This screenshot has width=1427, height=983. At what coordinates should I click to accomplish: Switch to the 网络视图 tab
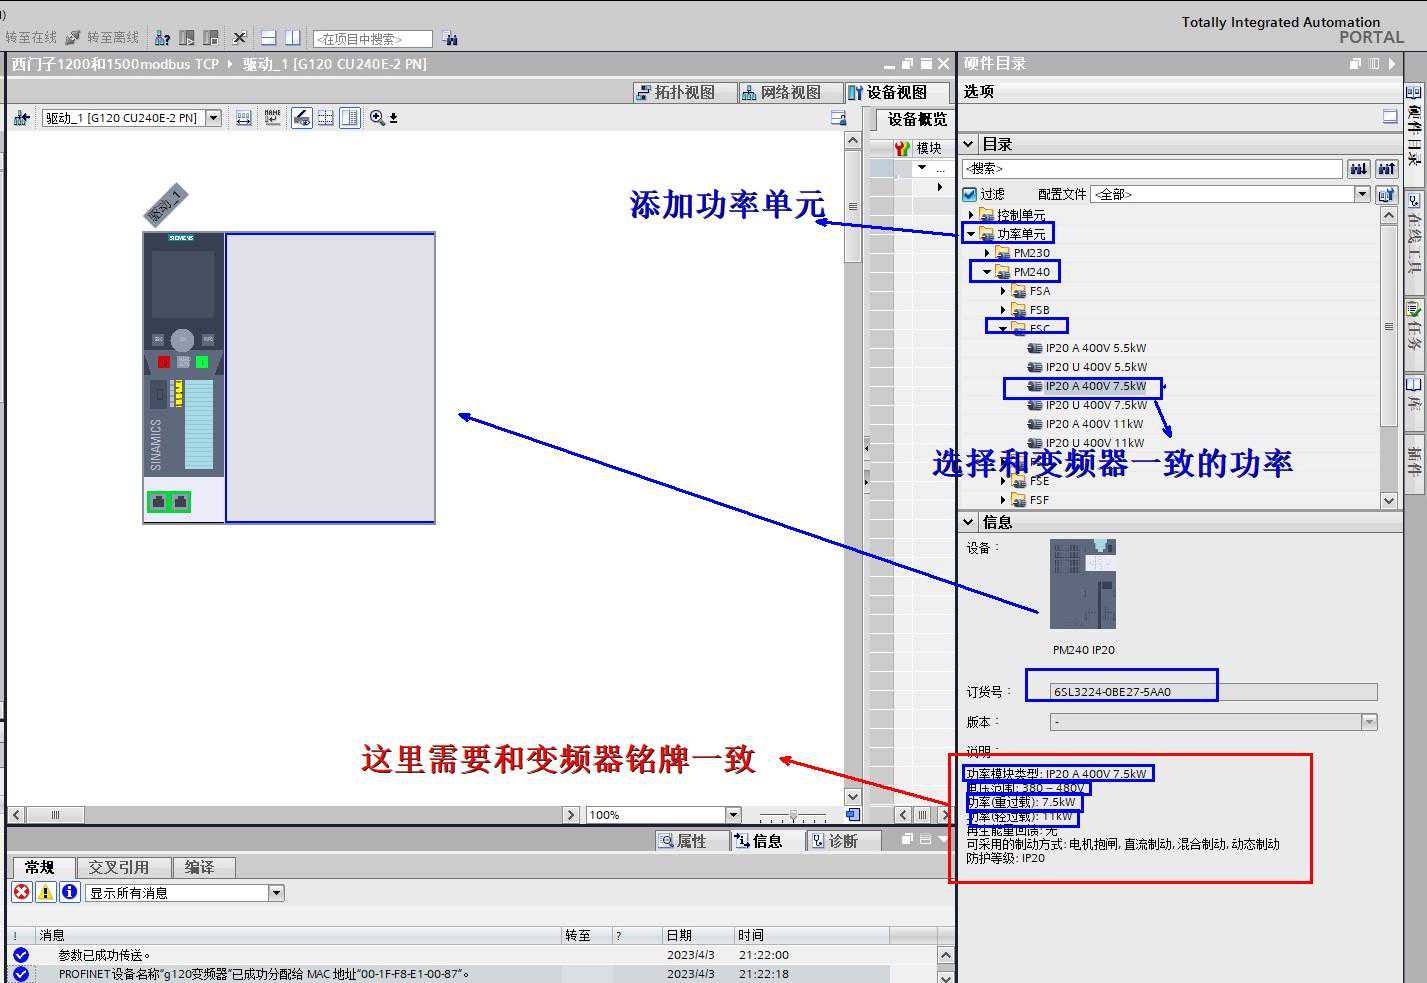click(780, 92)
